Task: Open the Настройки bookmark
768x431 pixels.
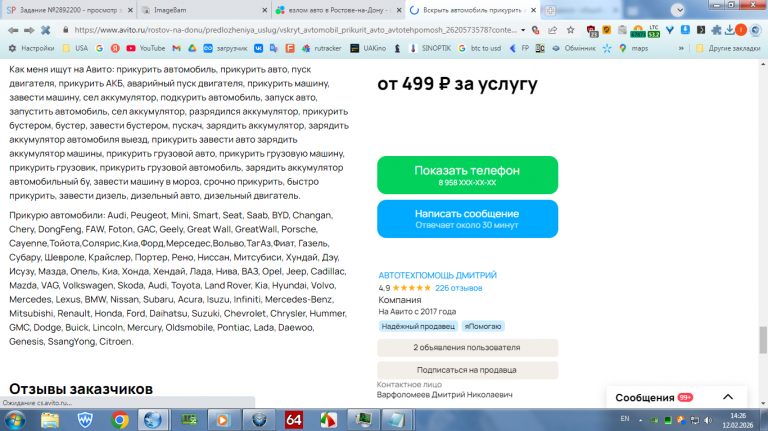Action: tap(31, 48)
